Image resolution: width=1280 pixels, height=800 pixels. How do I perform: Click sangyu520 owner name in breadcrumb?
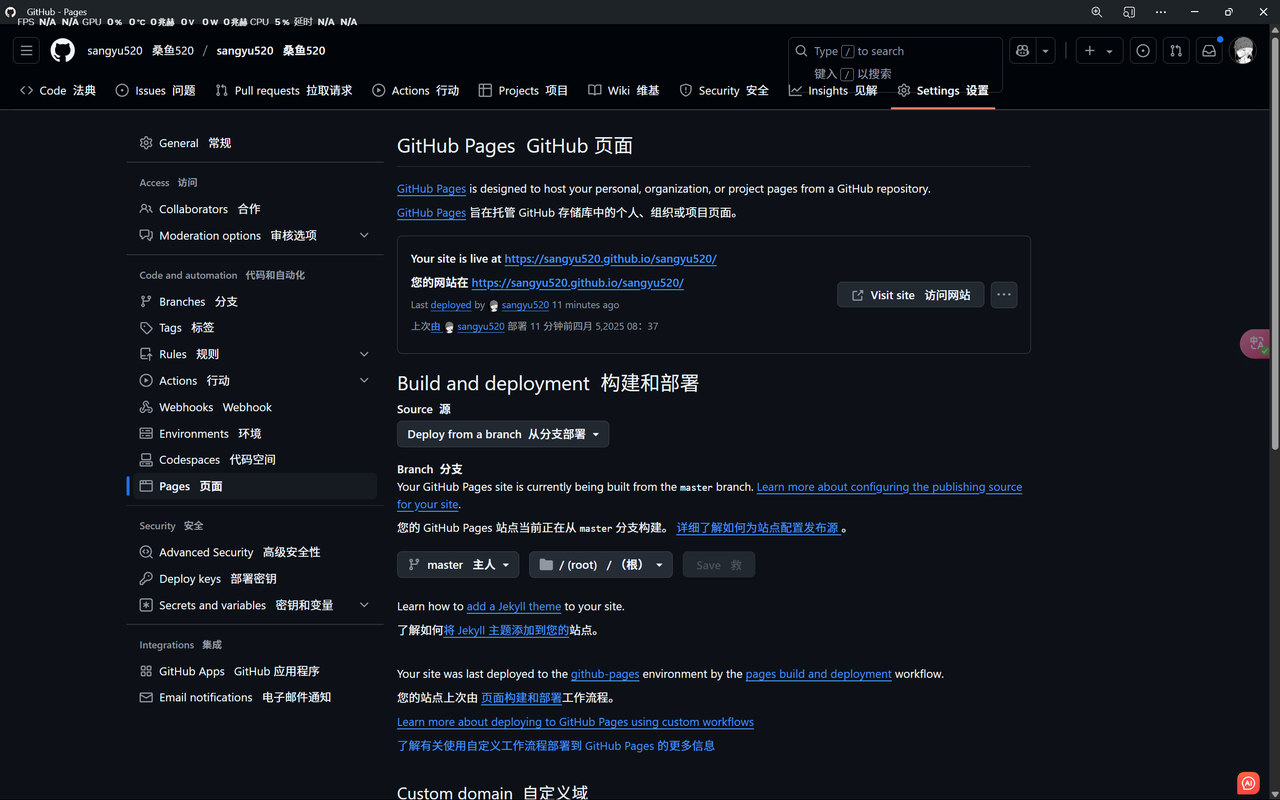[115, 50]
